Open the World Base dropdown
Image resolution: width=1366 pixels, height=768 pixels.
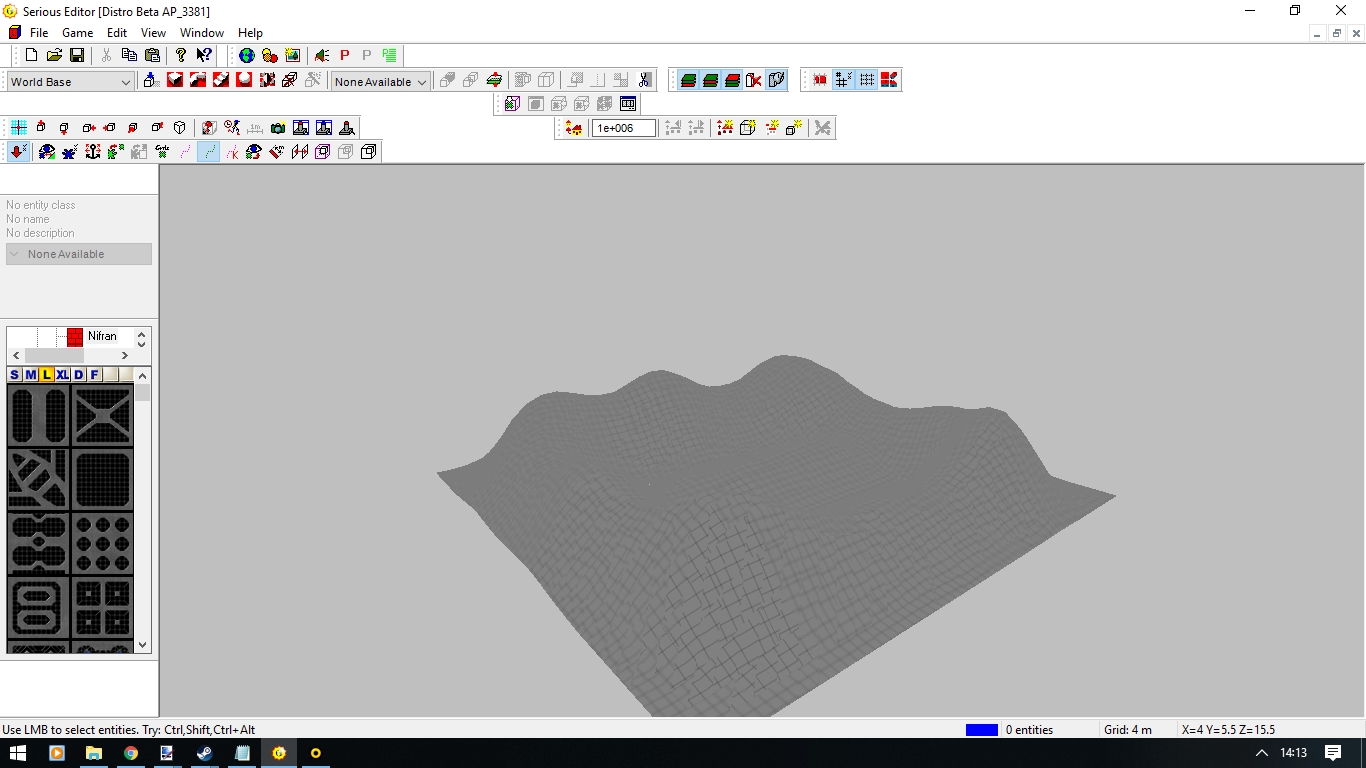(x=71, y=82)
